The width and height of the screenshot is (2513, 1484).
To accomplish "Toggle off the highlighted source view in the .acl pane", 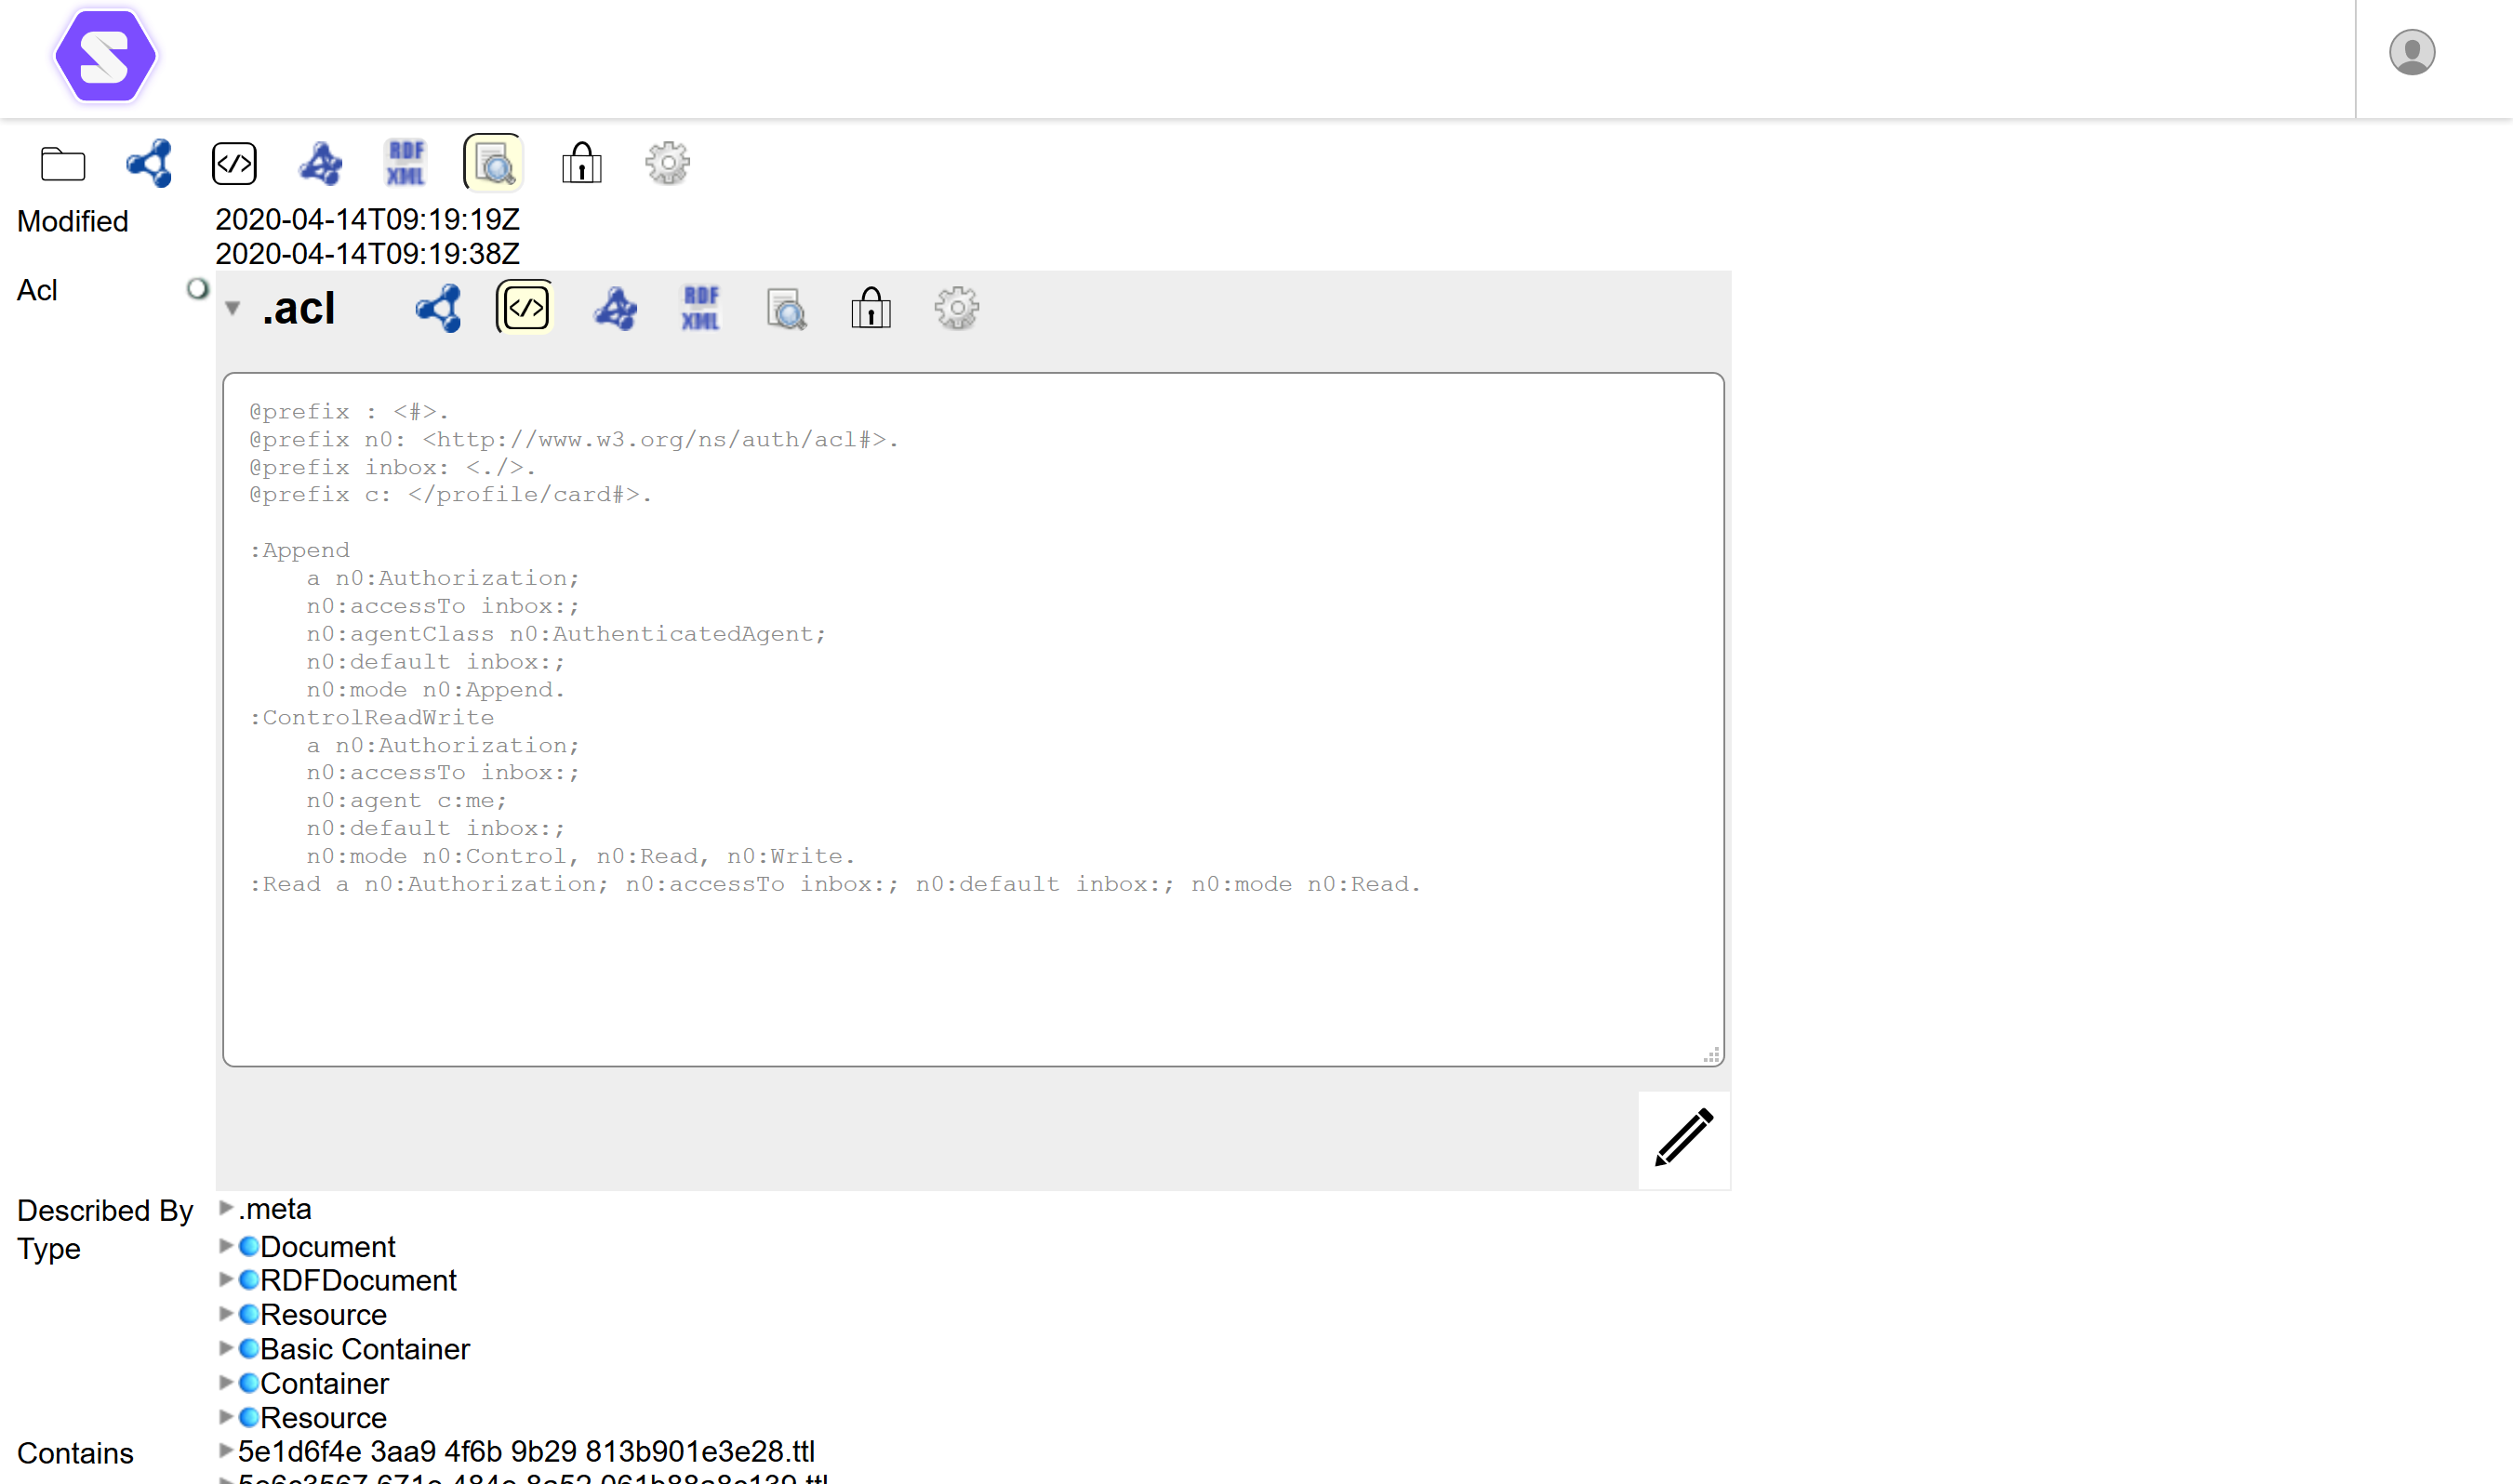I will pos(523,308).
